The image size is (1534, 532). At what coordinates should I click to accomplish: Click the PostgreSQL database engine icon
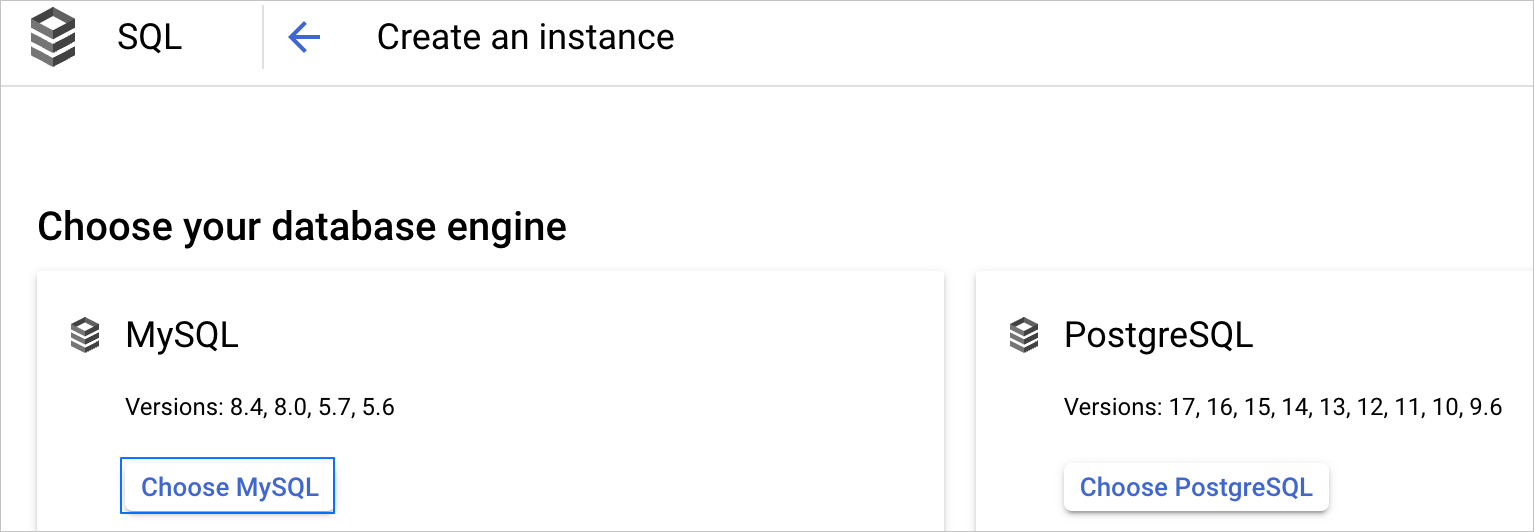(x=1024, y=335)
